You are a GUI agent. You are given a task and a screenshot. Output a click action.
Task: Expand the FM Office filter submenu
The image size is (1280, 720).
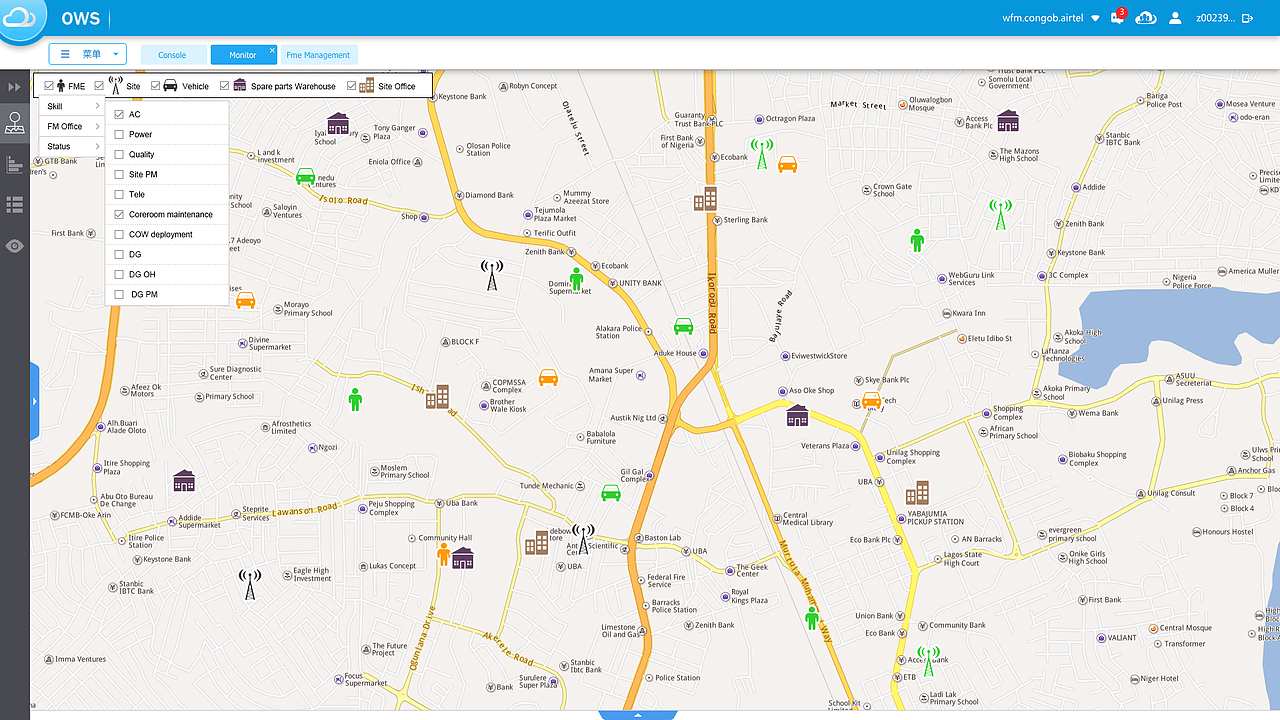tap(72, 126)
